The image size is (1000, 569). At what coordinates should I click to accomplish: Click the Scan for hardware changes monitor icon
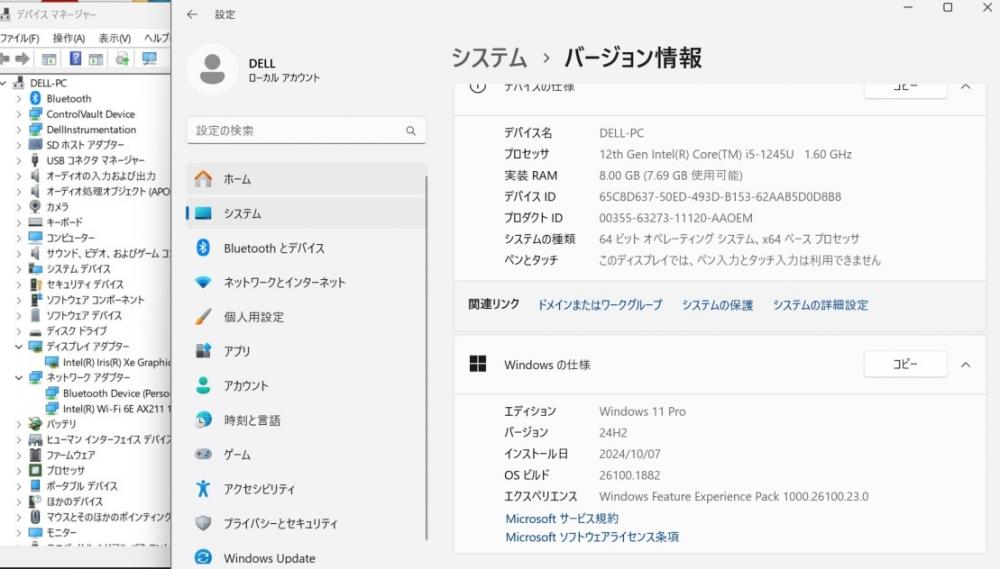coord(149,59)
